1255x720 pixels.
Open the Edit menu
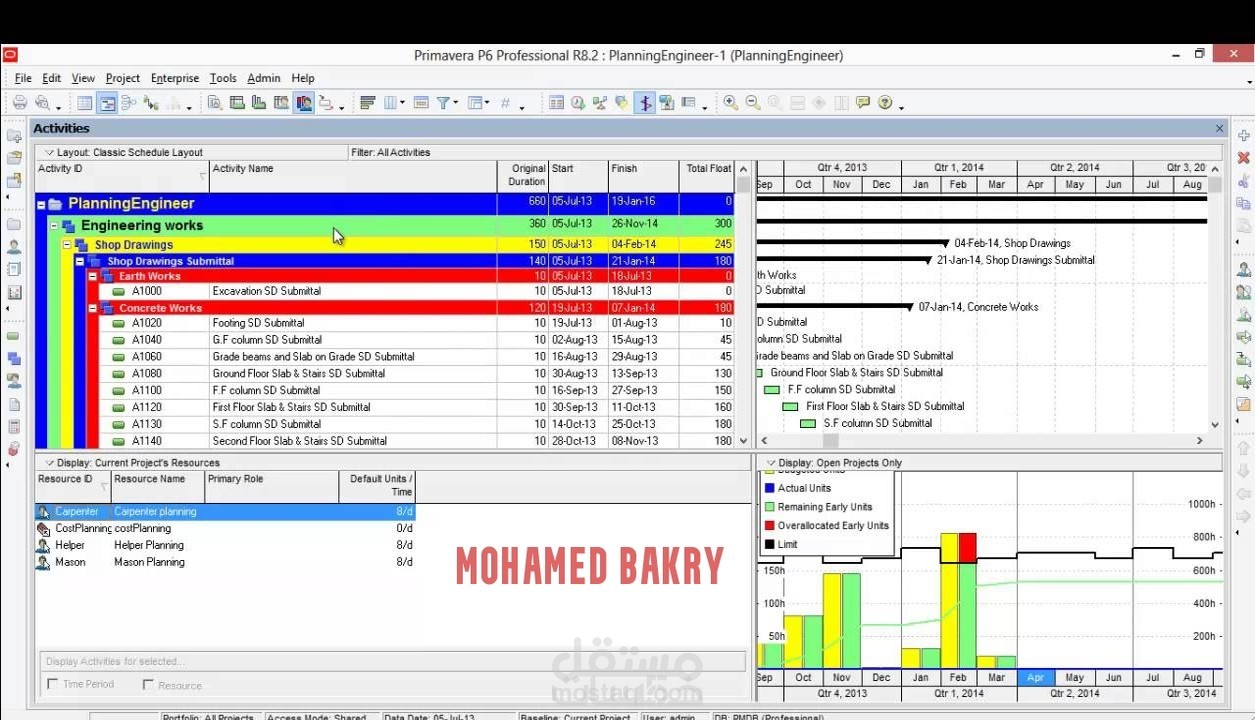[x=52, y=78]
